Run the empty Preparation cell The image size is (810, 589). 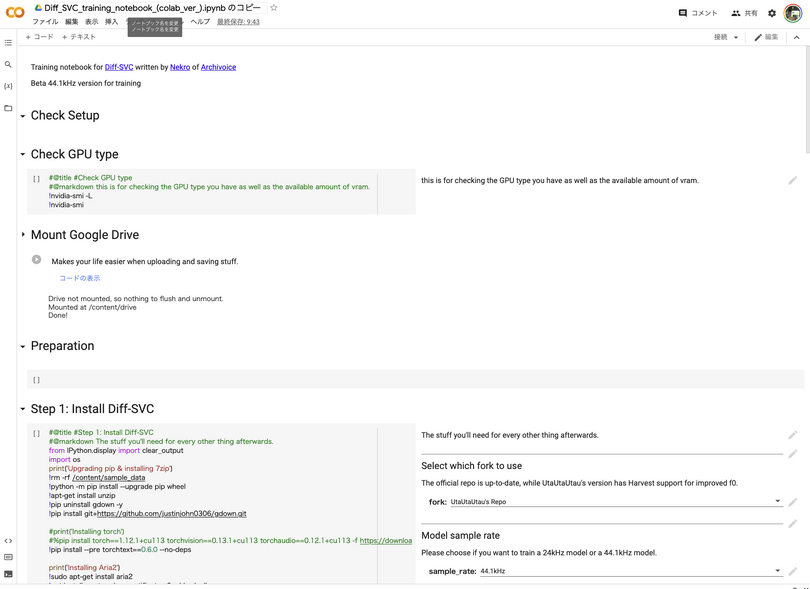click(x=36, y=380)
